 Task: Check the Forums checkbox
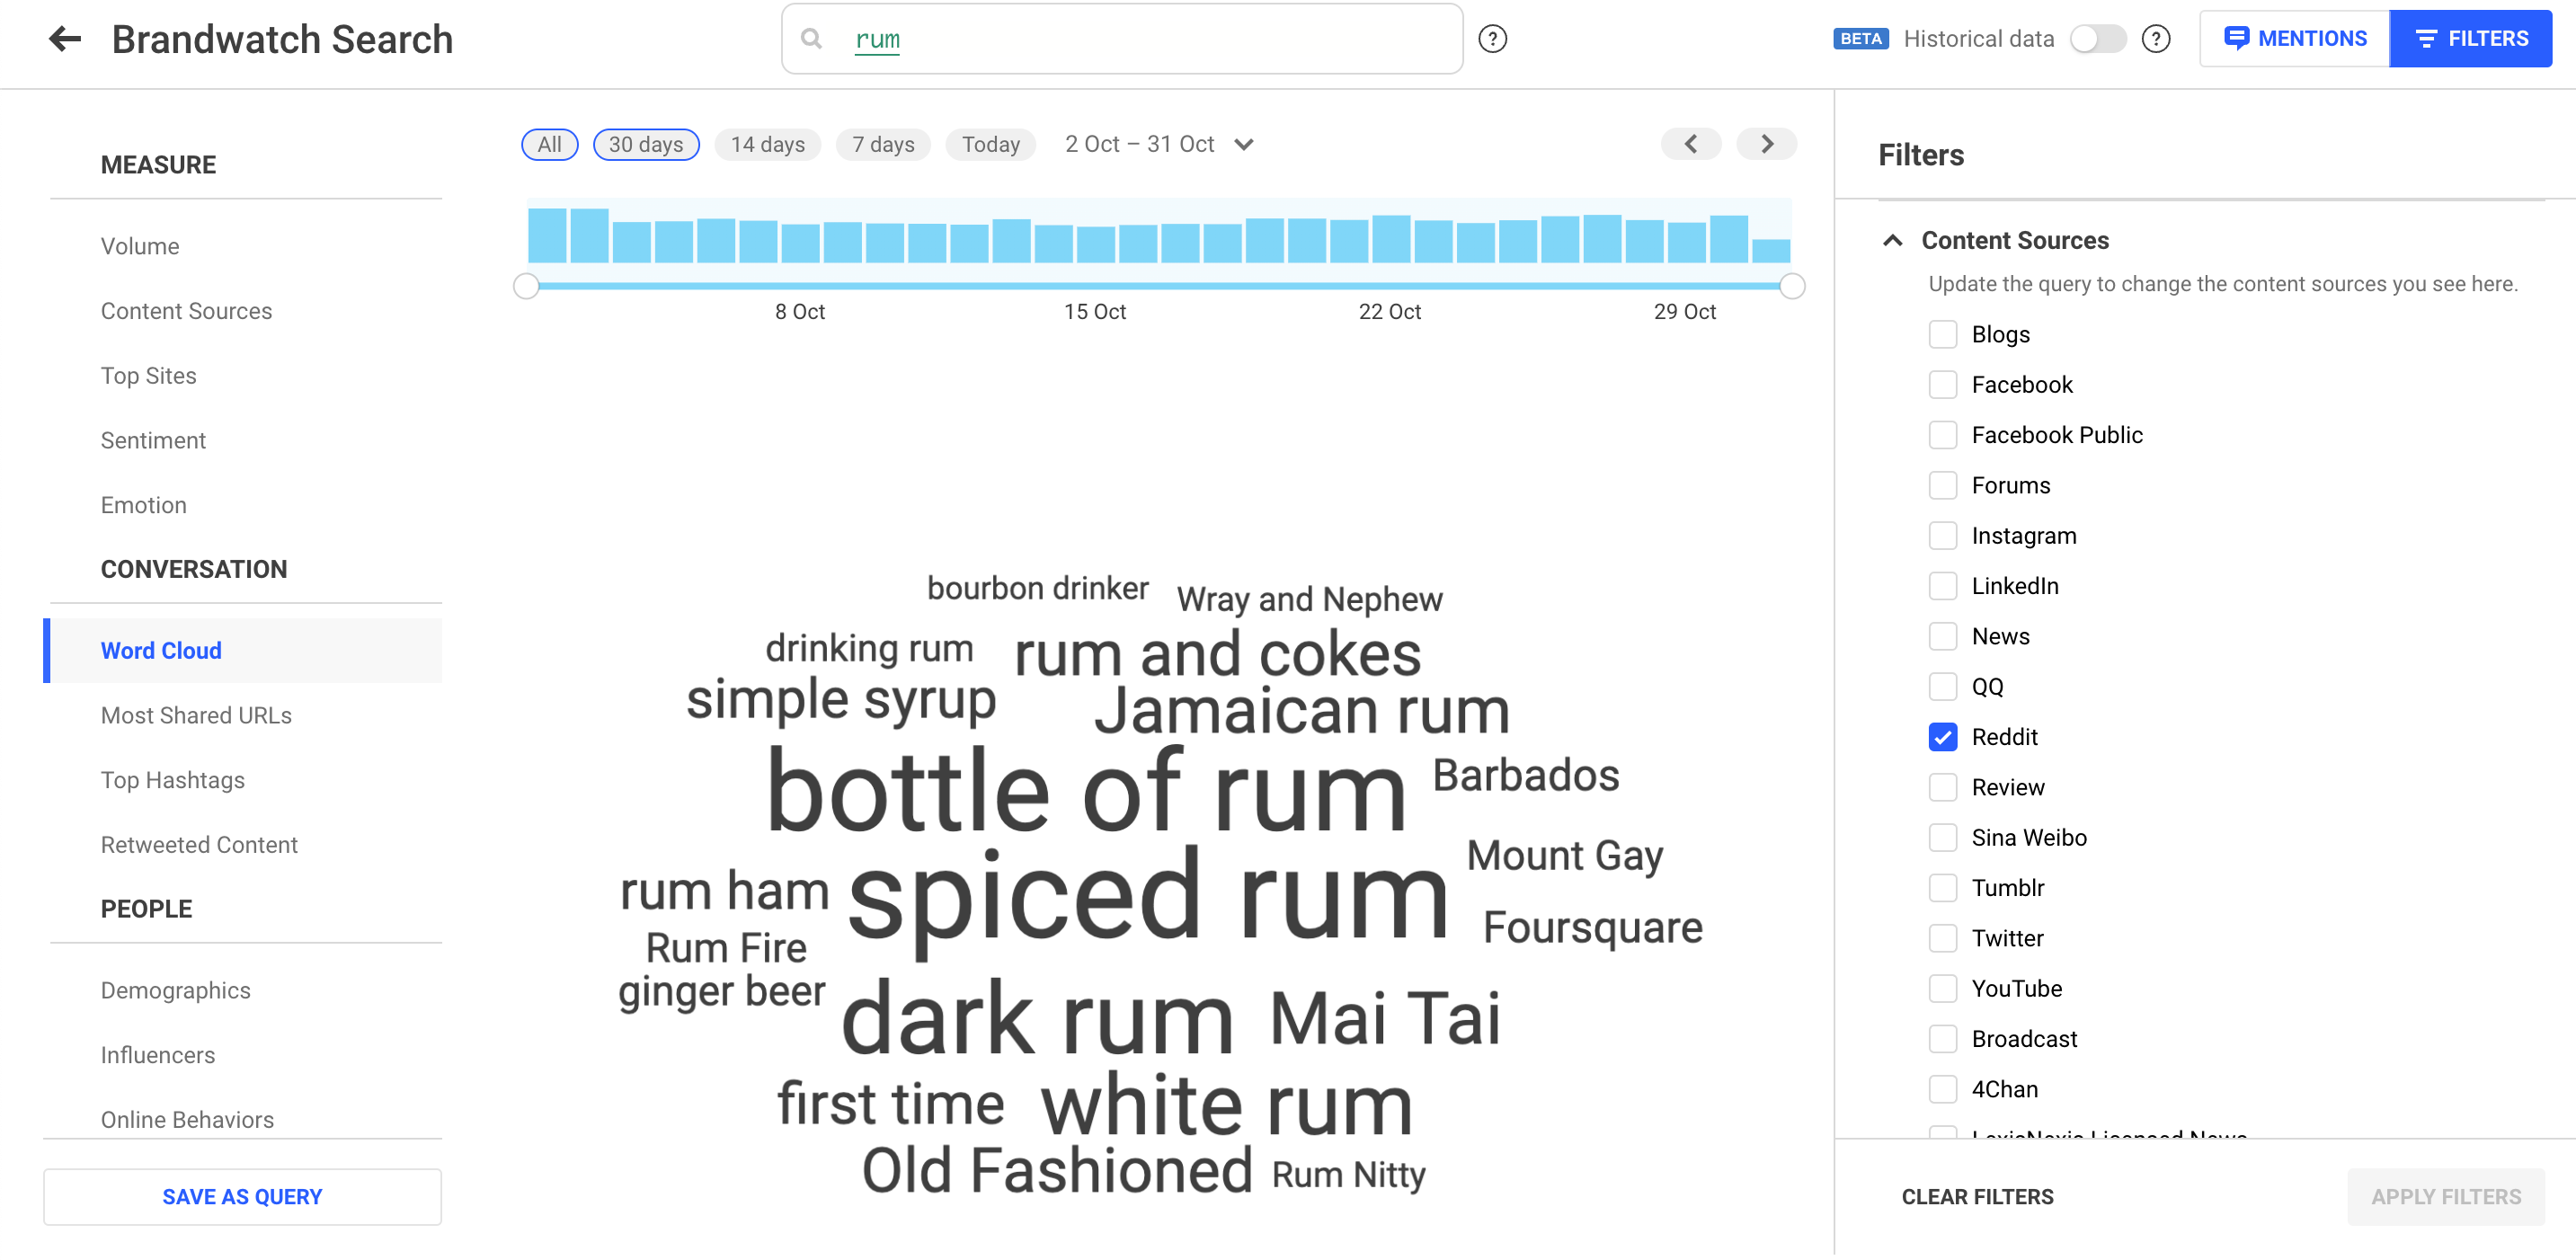pyautogui.click(x=1942, y=485)
